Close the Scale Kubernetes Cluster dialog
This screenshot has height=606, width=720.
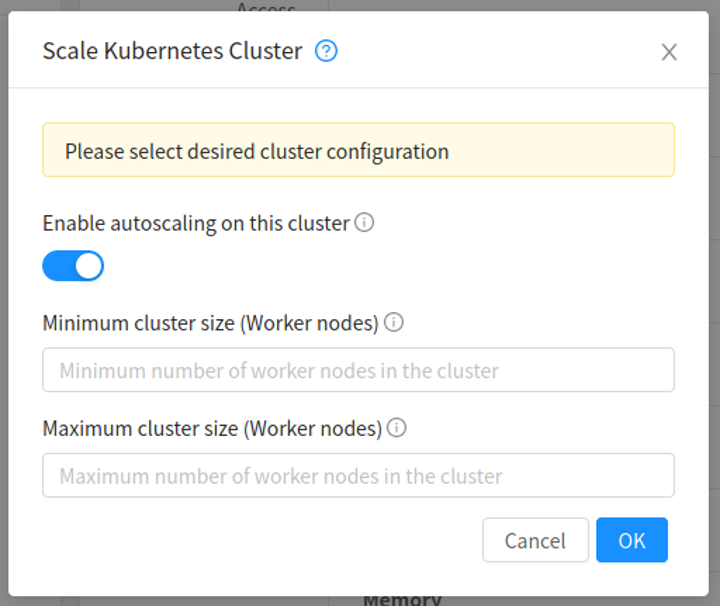point(669,52)
